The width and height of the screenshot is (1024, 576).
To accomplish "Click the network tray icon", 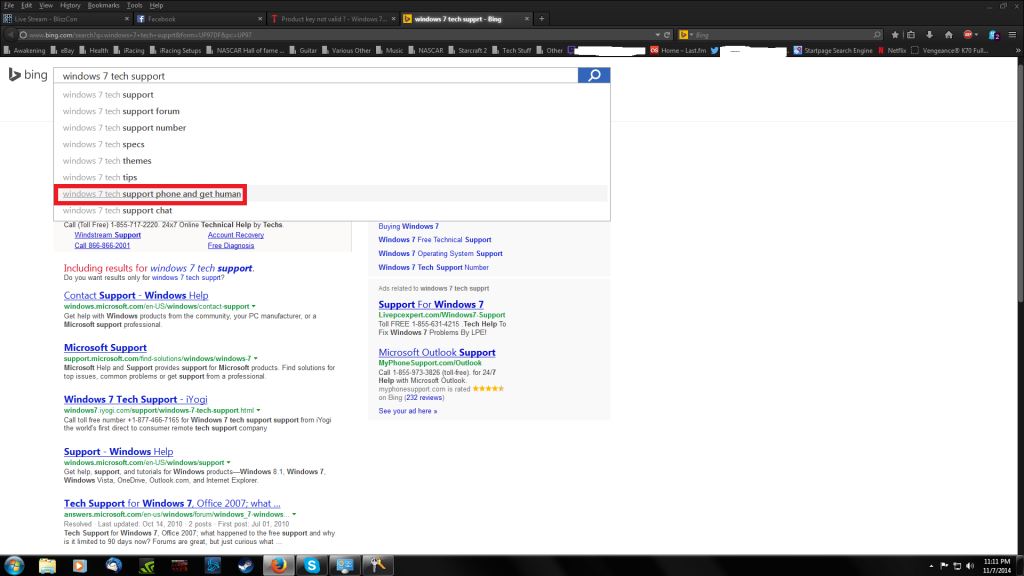I will point(957,566).
